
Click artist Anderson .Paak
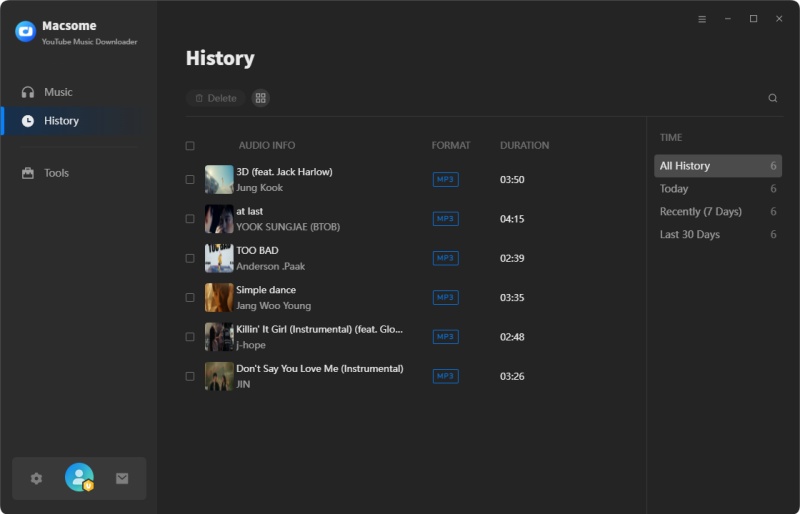pyautogui.click(x=270, y=266)
